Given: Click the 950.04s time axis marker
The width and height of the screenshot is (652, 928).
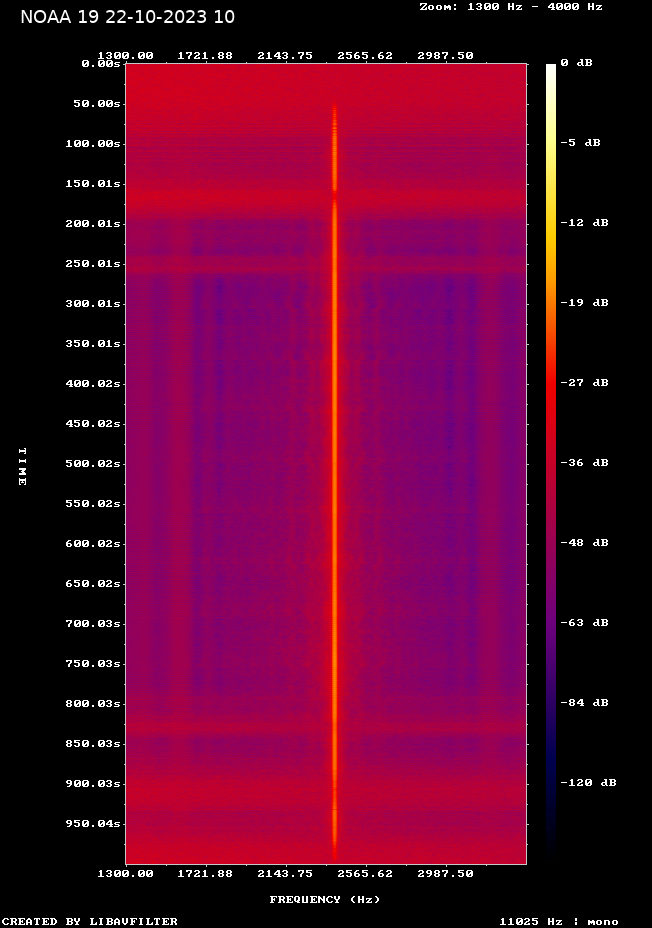Looking at the screenshot, I should pos(93,824).
